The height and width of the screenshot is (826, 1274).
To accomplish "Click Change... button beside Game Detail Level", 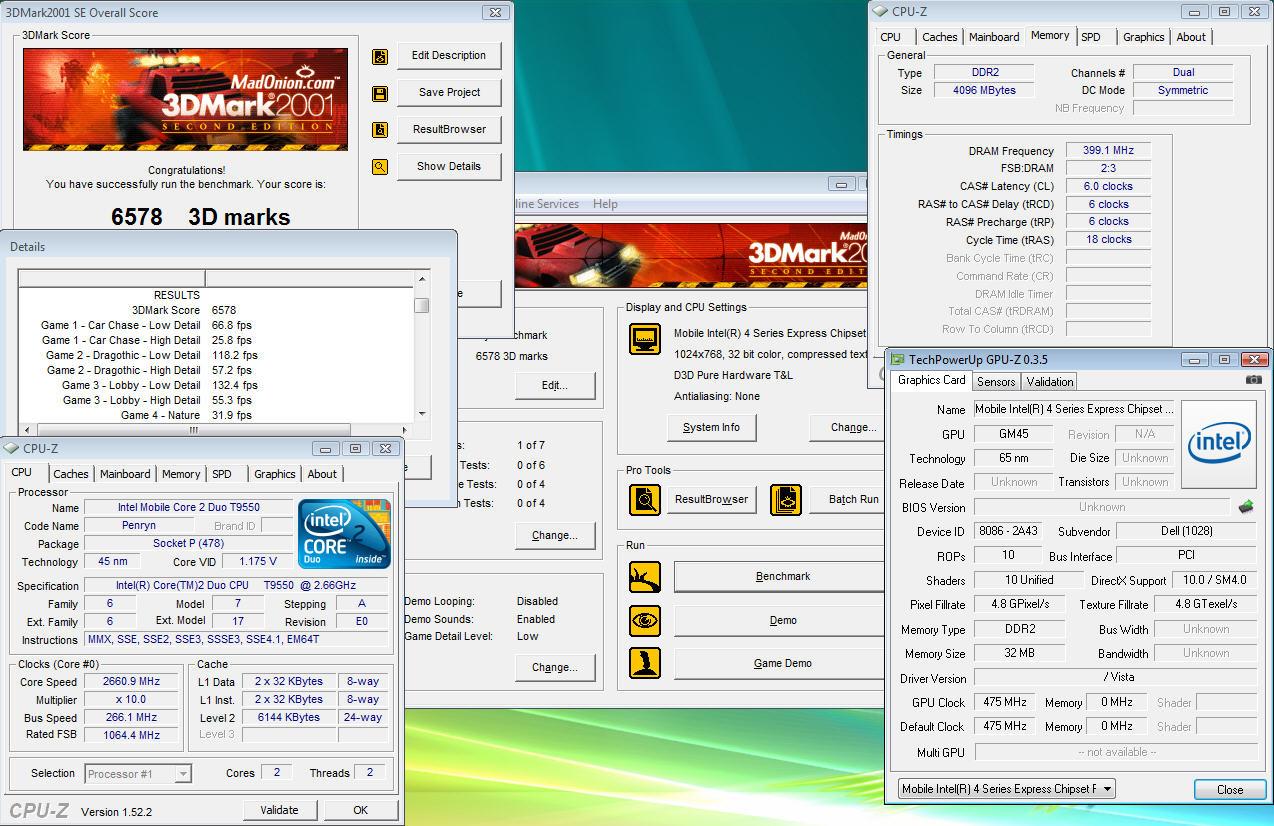I will pos(555,667).
